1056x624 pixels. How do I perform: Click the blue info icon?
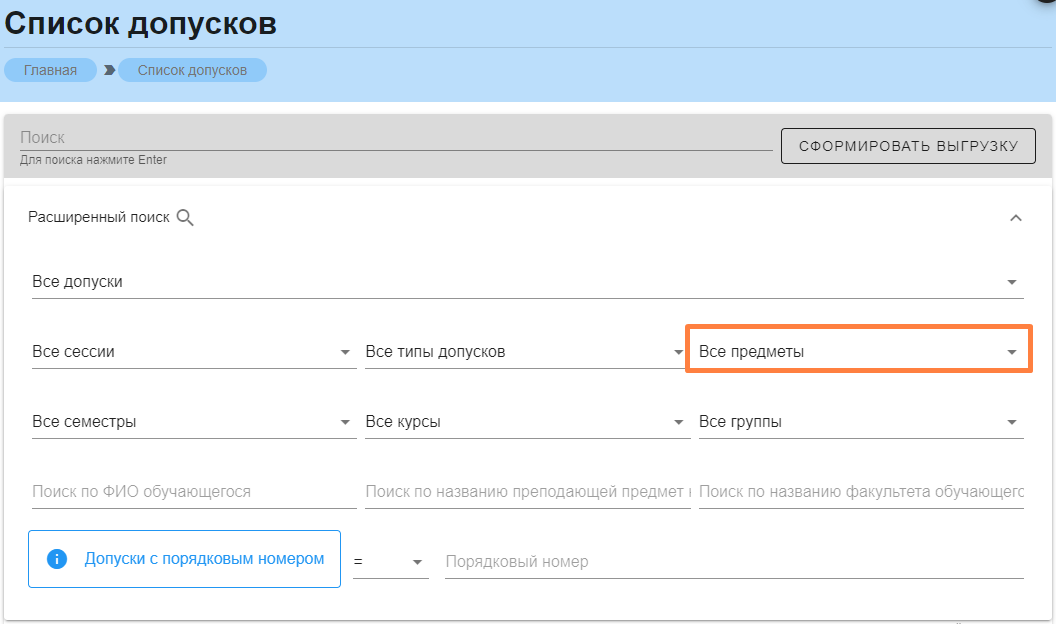[57, 559]
